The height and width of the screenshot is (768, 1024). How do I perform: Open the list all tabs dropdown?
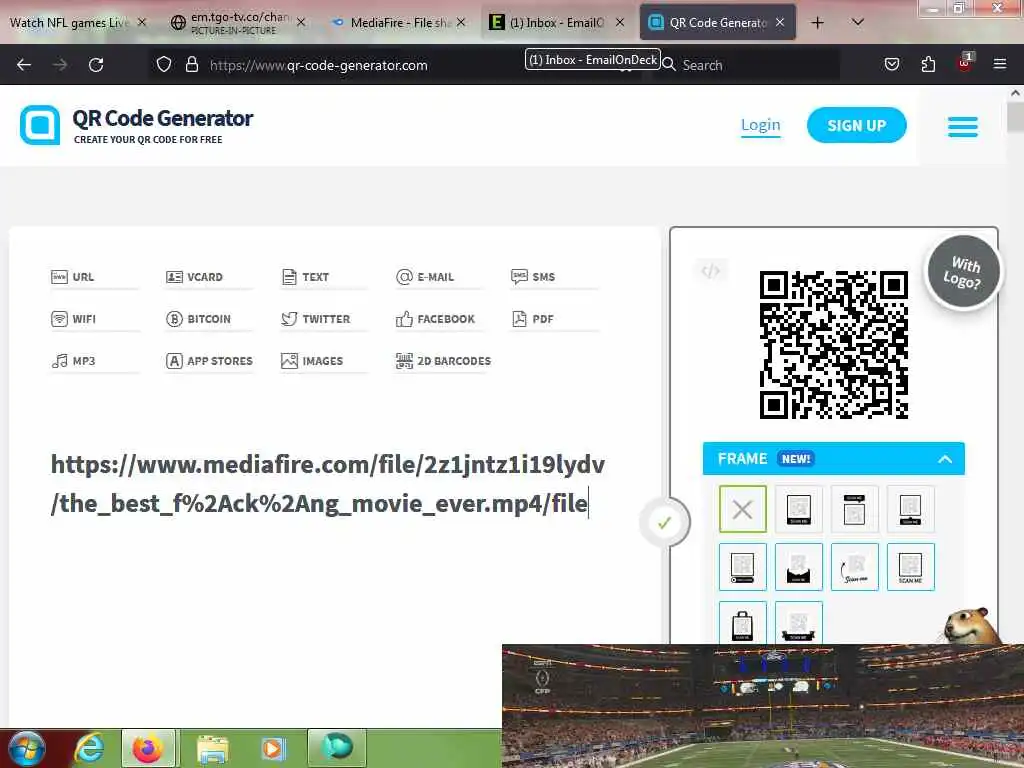tap(857, 23)
